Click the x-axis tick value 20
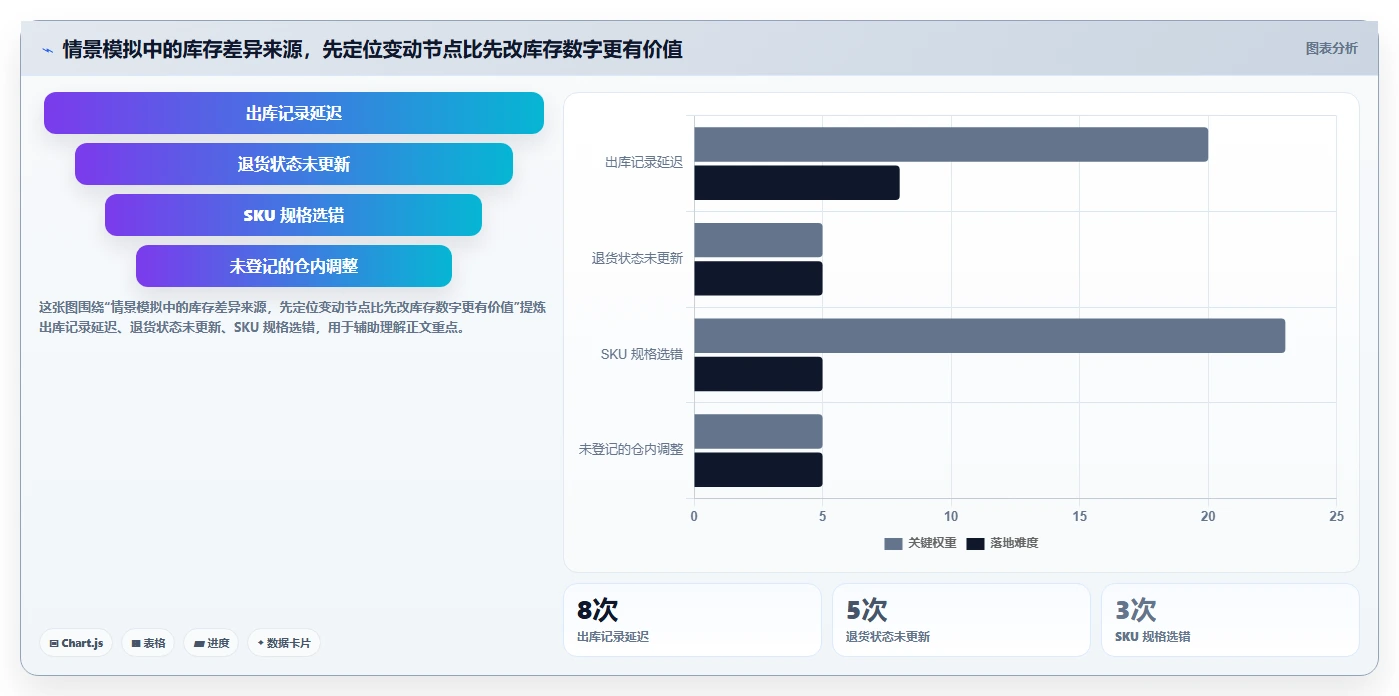This screenshot has width=1399, height=696. point(1208,517)
